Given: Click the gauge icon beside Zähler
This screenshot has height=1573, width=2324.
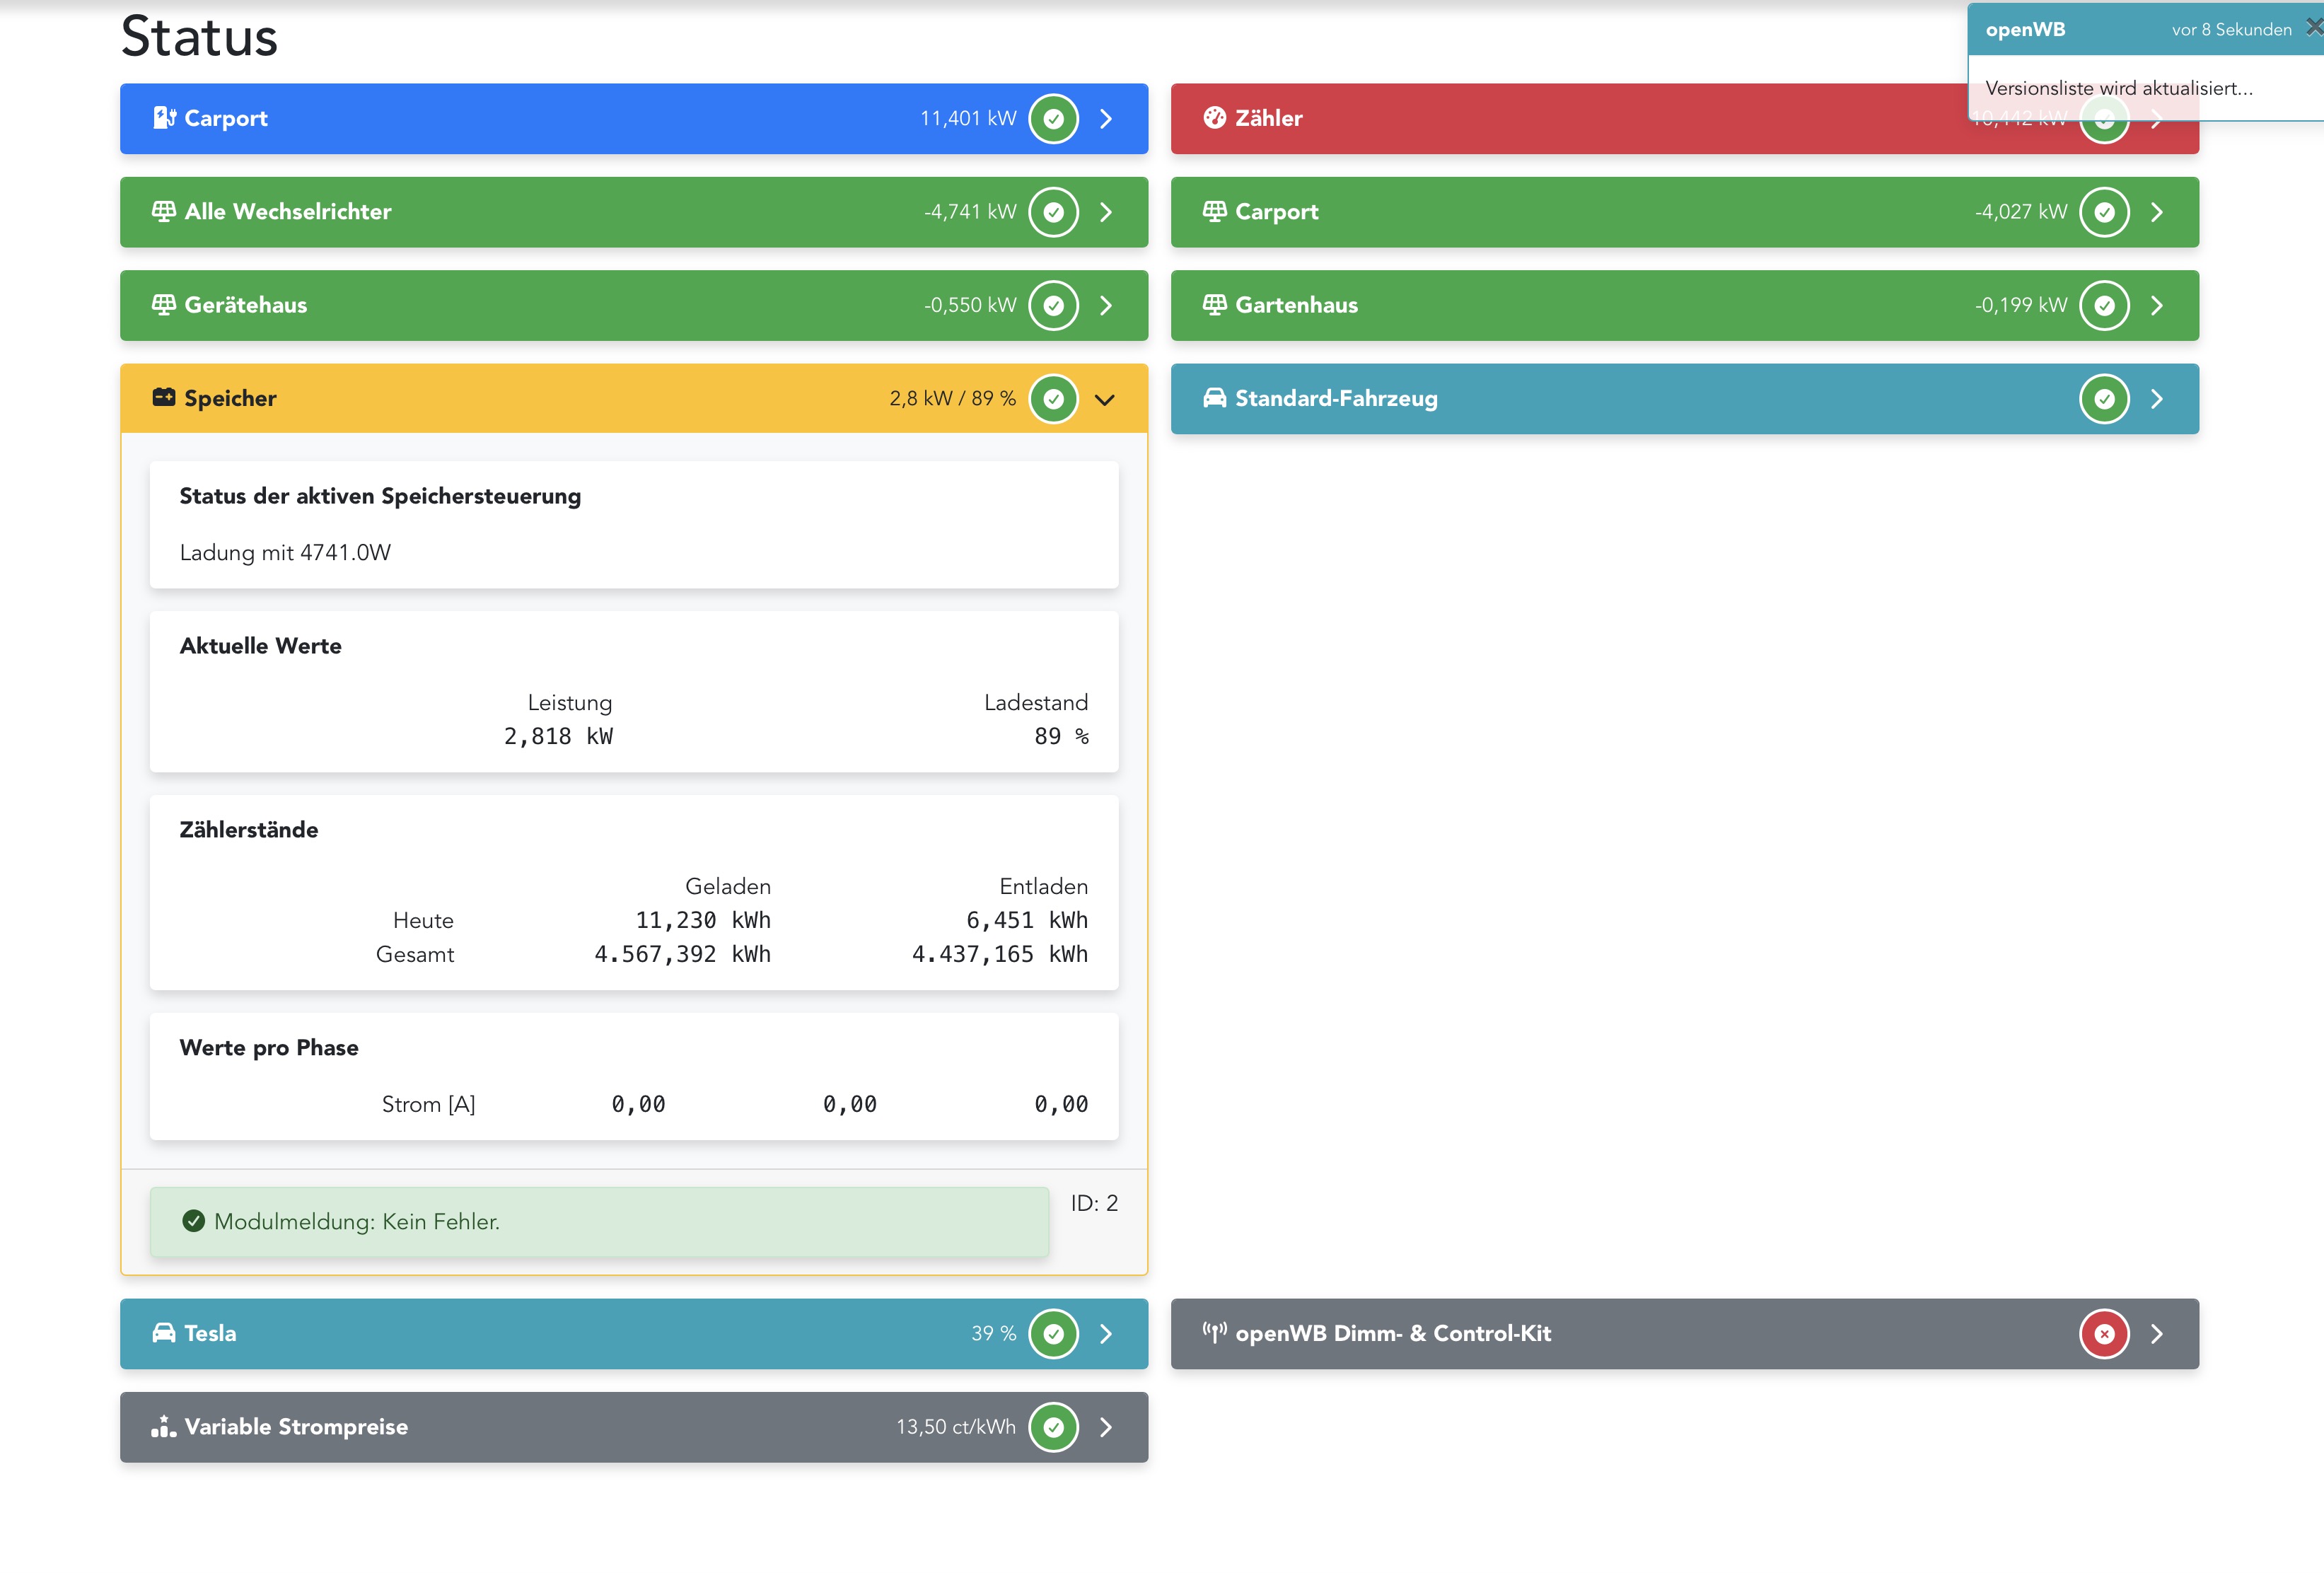Looking at the screenshot, I should [1214, 118].
